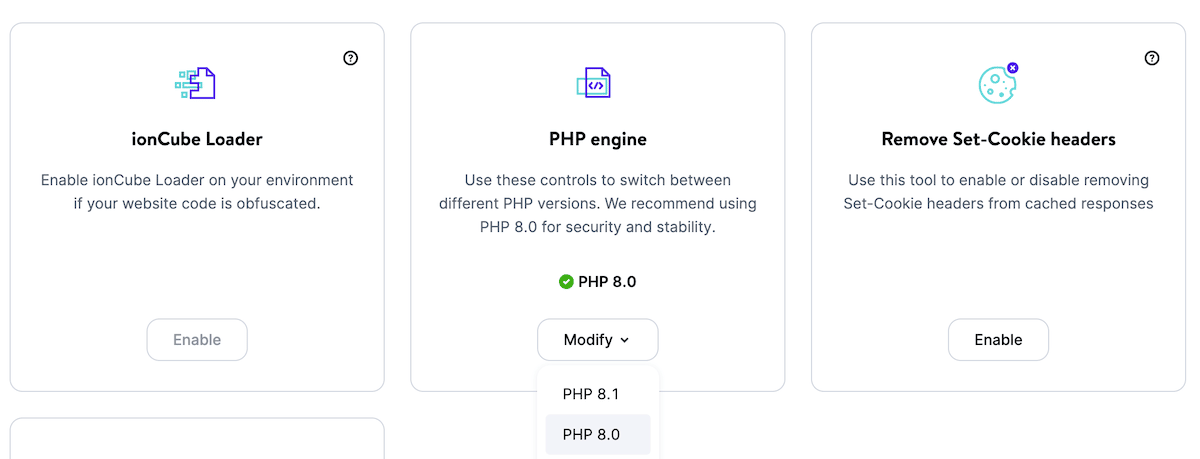Screen dimensions: 1200x459
Task: Click the PHP engine recommendation text
Action: (598, 204)
